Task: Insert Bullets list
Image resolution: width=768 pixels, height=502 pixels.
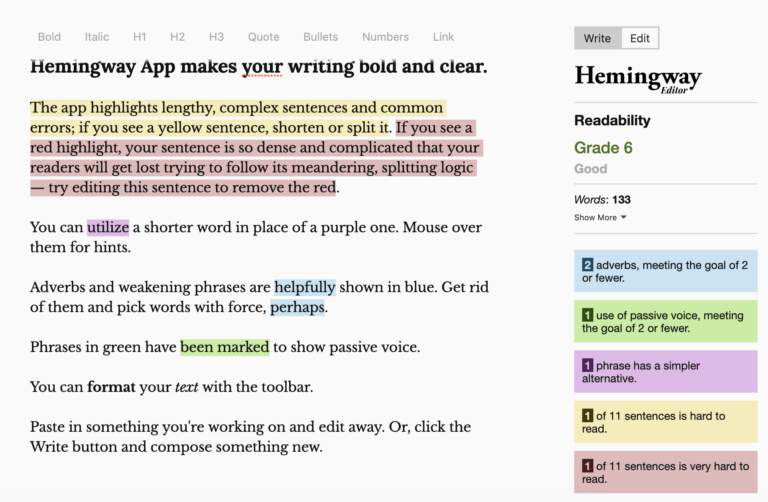Action: pyautogui.click(x=320, y=37)
